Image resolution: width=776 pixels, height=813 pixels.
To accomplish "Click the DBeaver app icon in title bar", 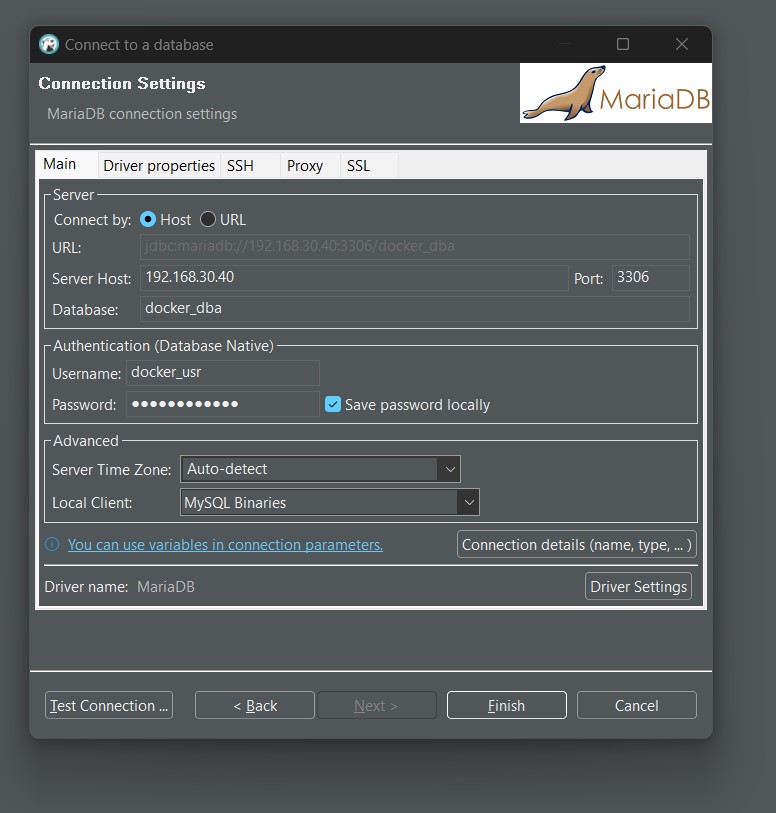I will [x=49, y=45].
